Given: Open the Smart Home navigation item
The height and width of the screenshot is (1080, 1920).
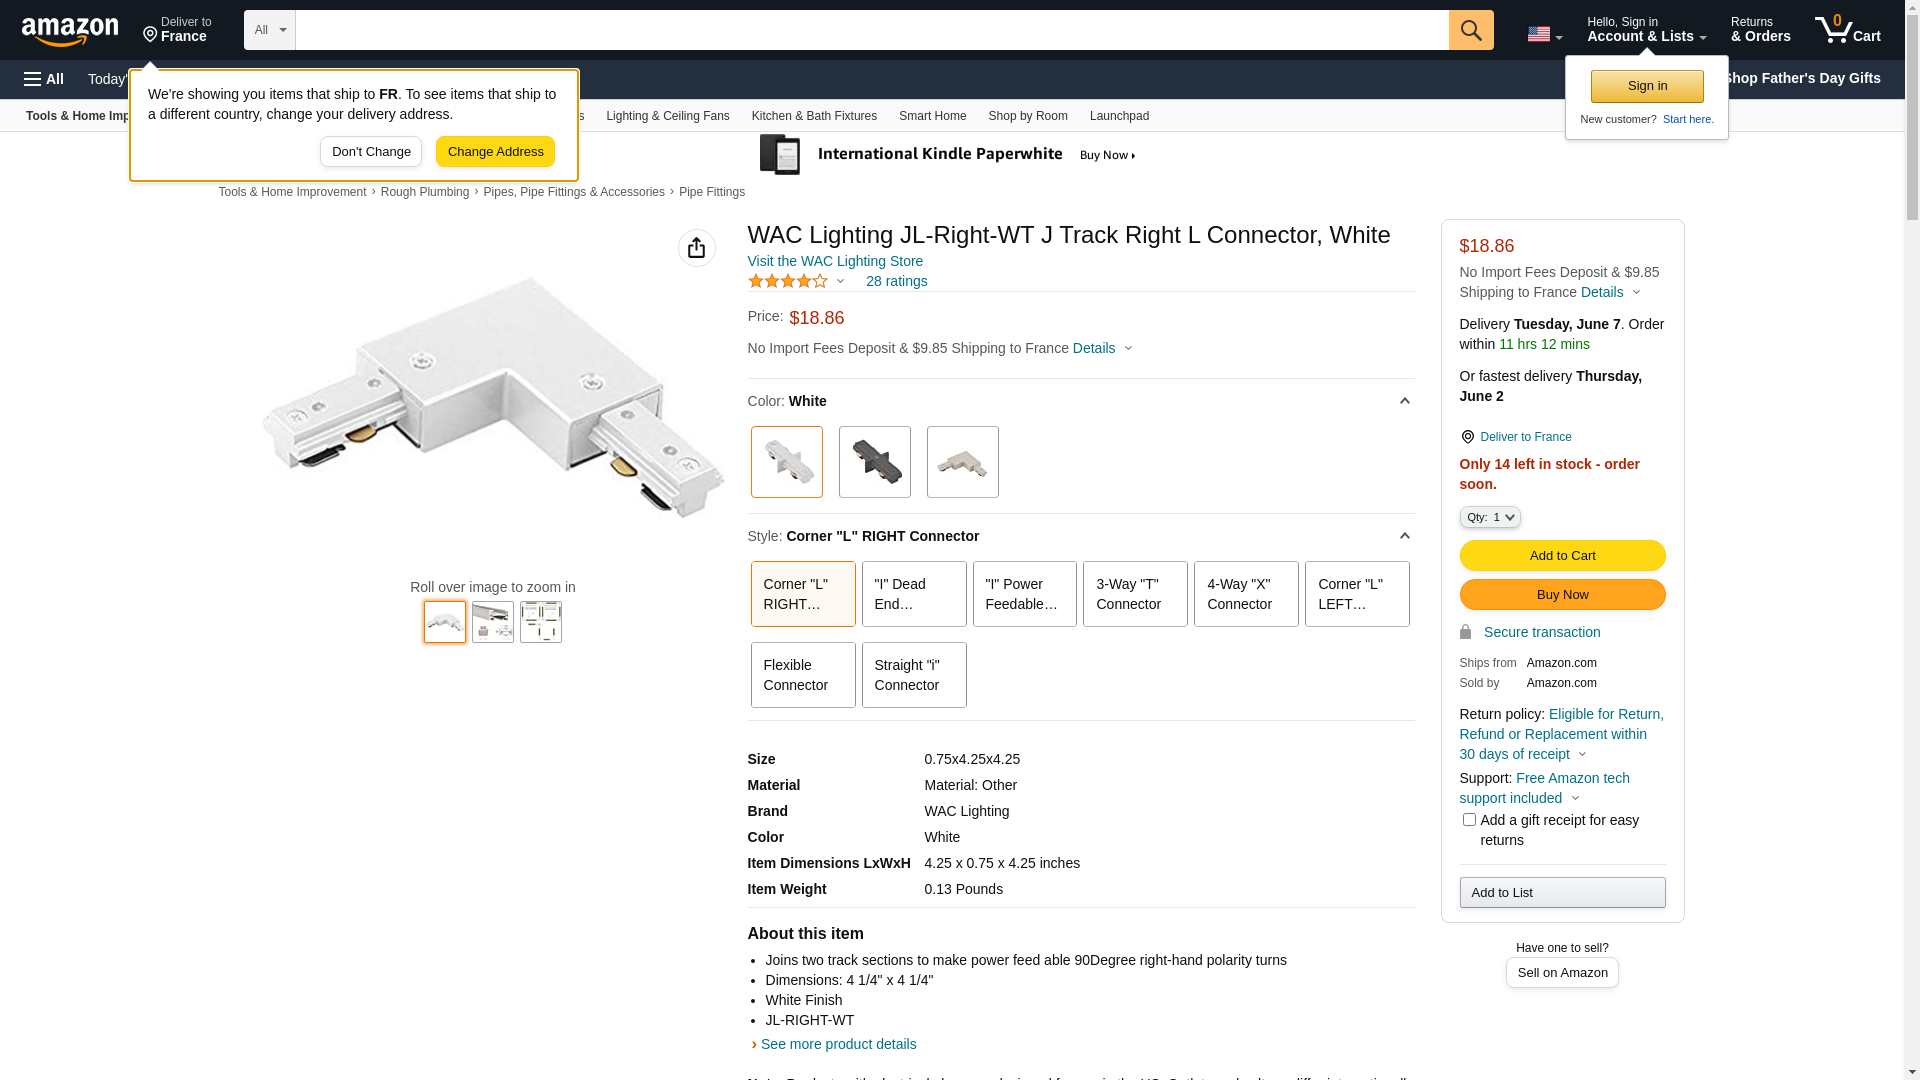Looking at the screenshot, I should click(x=932, y=116).
